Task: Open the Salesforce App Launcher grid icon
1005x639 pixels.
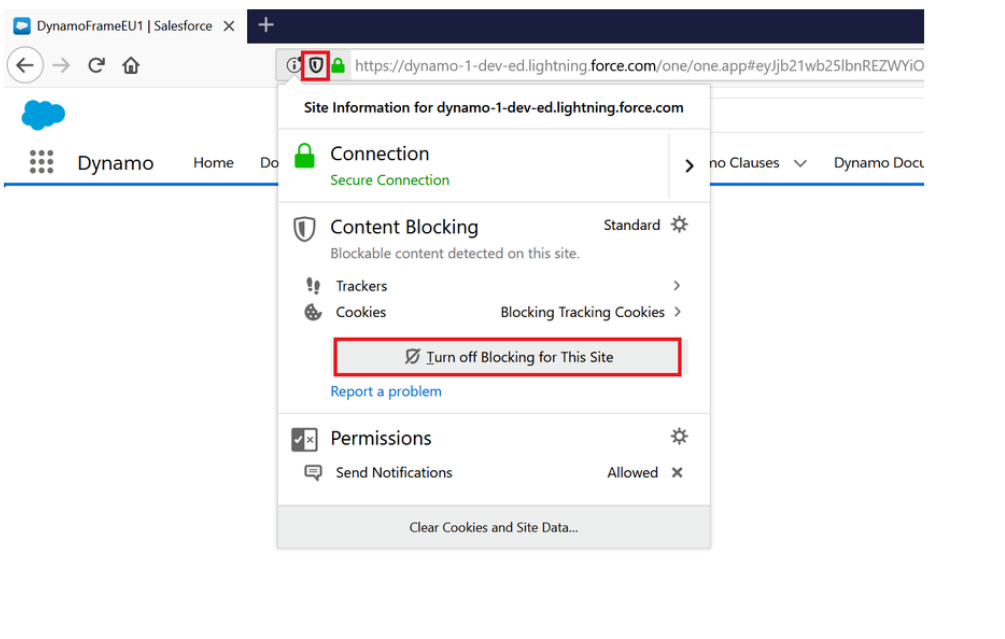Action: 41,162
